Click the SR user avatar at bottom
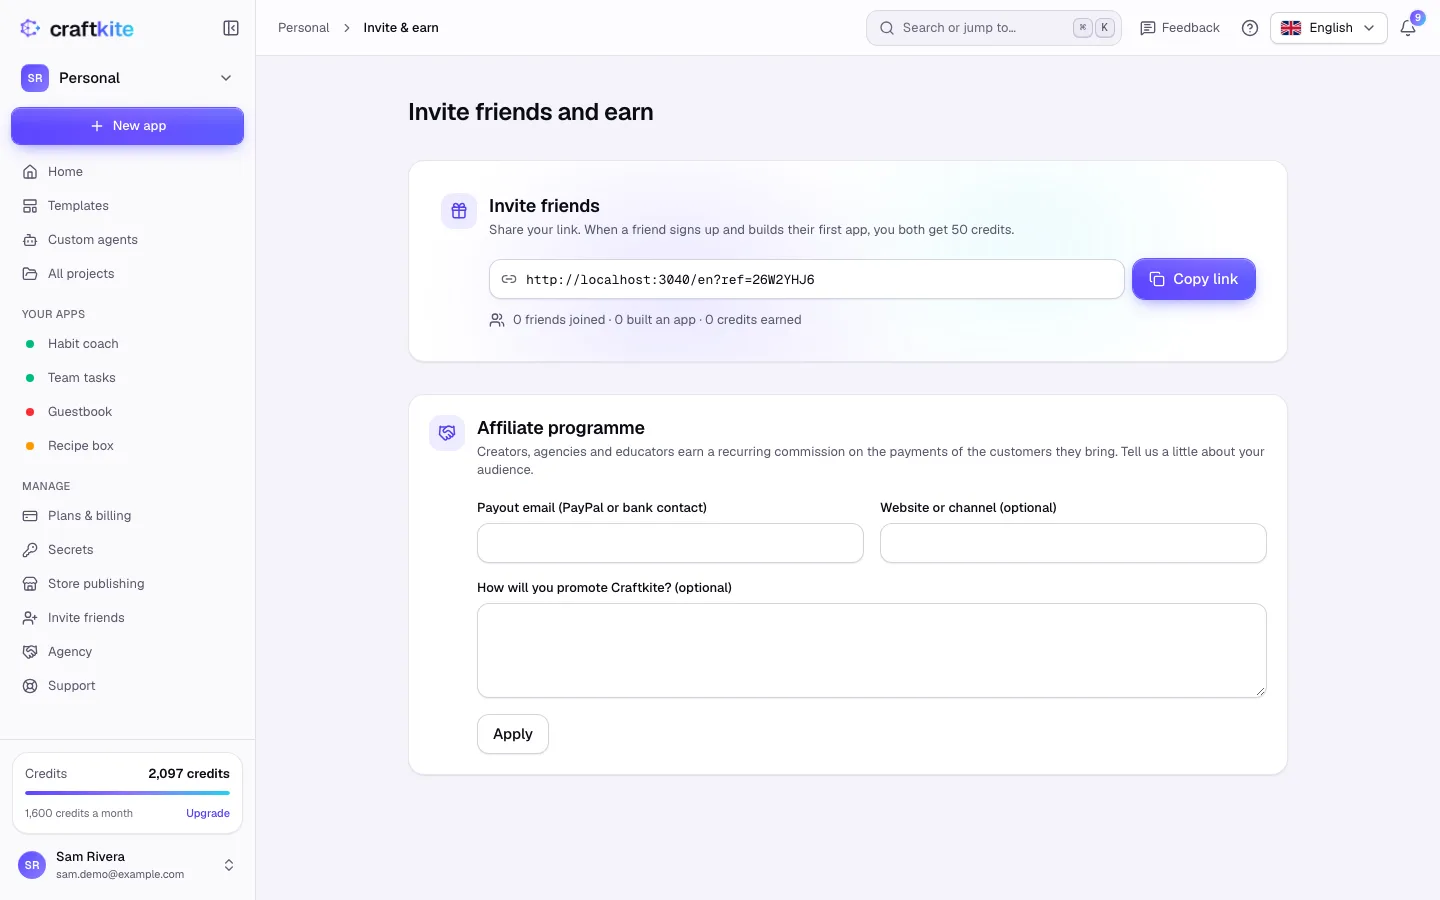 [x=32, y=865]
